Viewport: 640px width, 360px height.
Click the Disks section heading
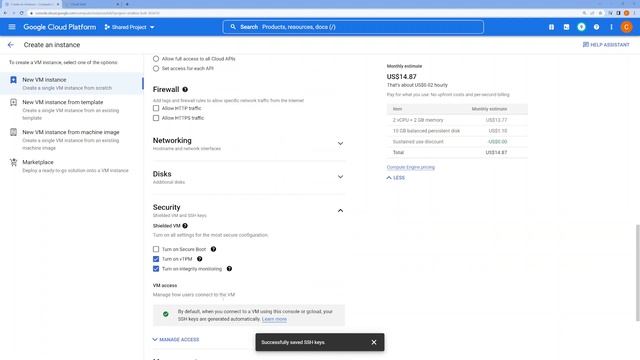coord(162,174)
